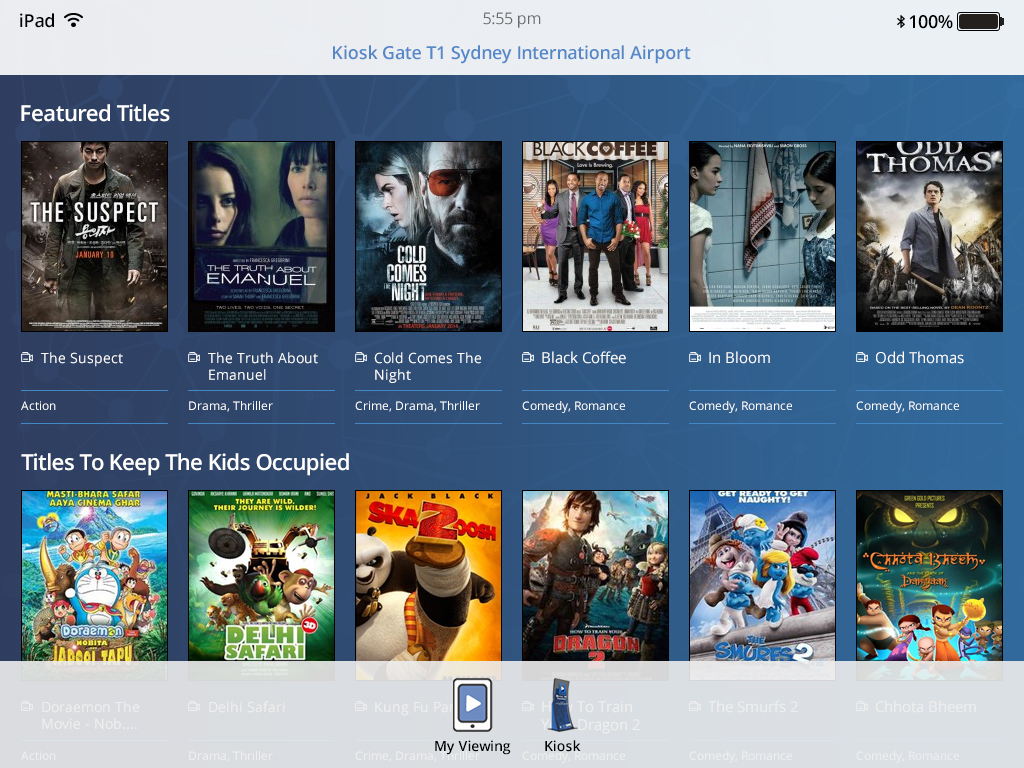The height and width of the screenshot is (768, 1024).
Task: Open the Doraemon movie poster
Action: click(x=94, y=585)
